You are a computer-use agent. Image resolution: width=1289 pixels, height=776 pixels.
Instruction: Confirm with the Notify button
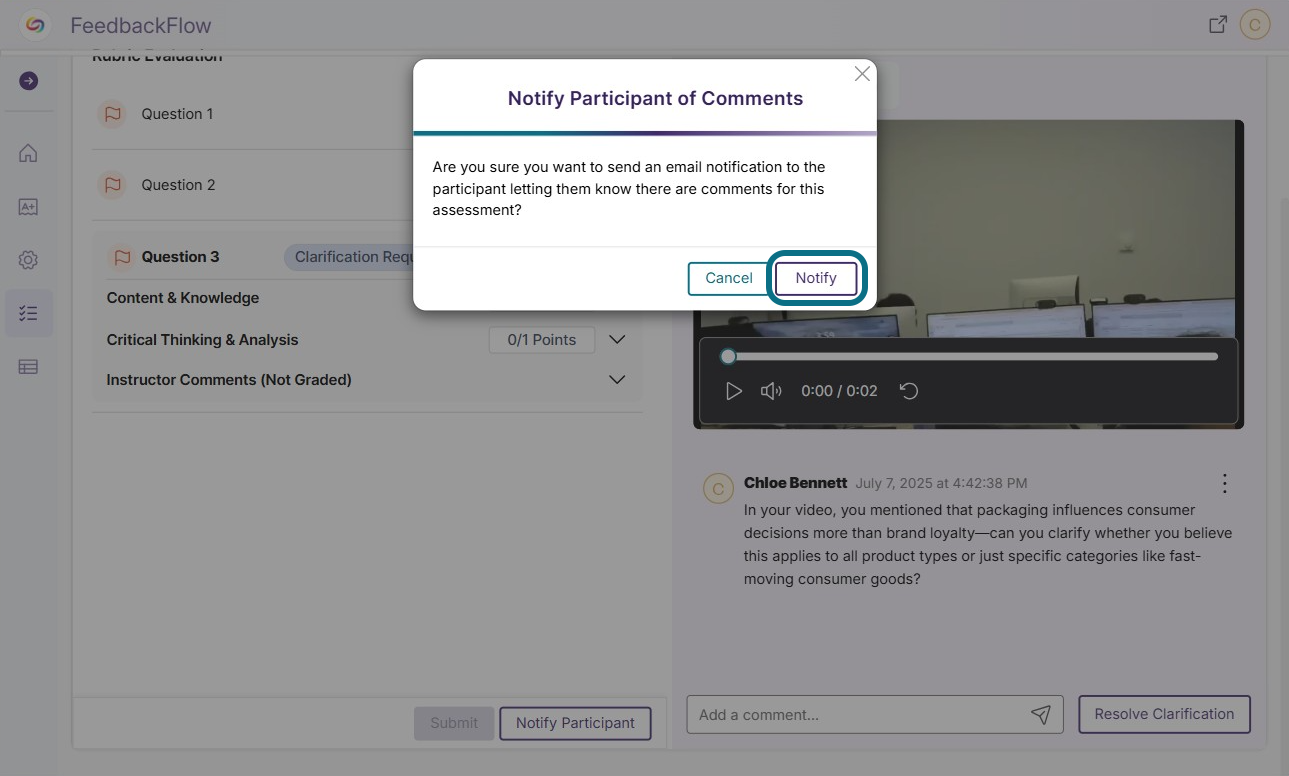[816, 278]
